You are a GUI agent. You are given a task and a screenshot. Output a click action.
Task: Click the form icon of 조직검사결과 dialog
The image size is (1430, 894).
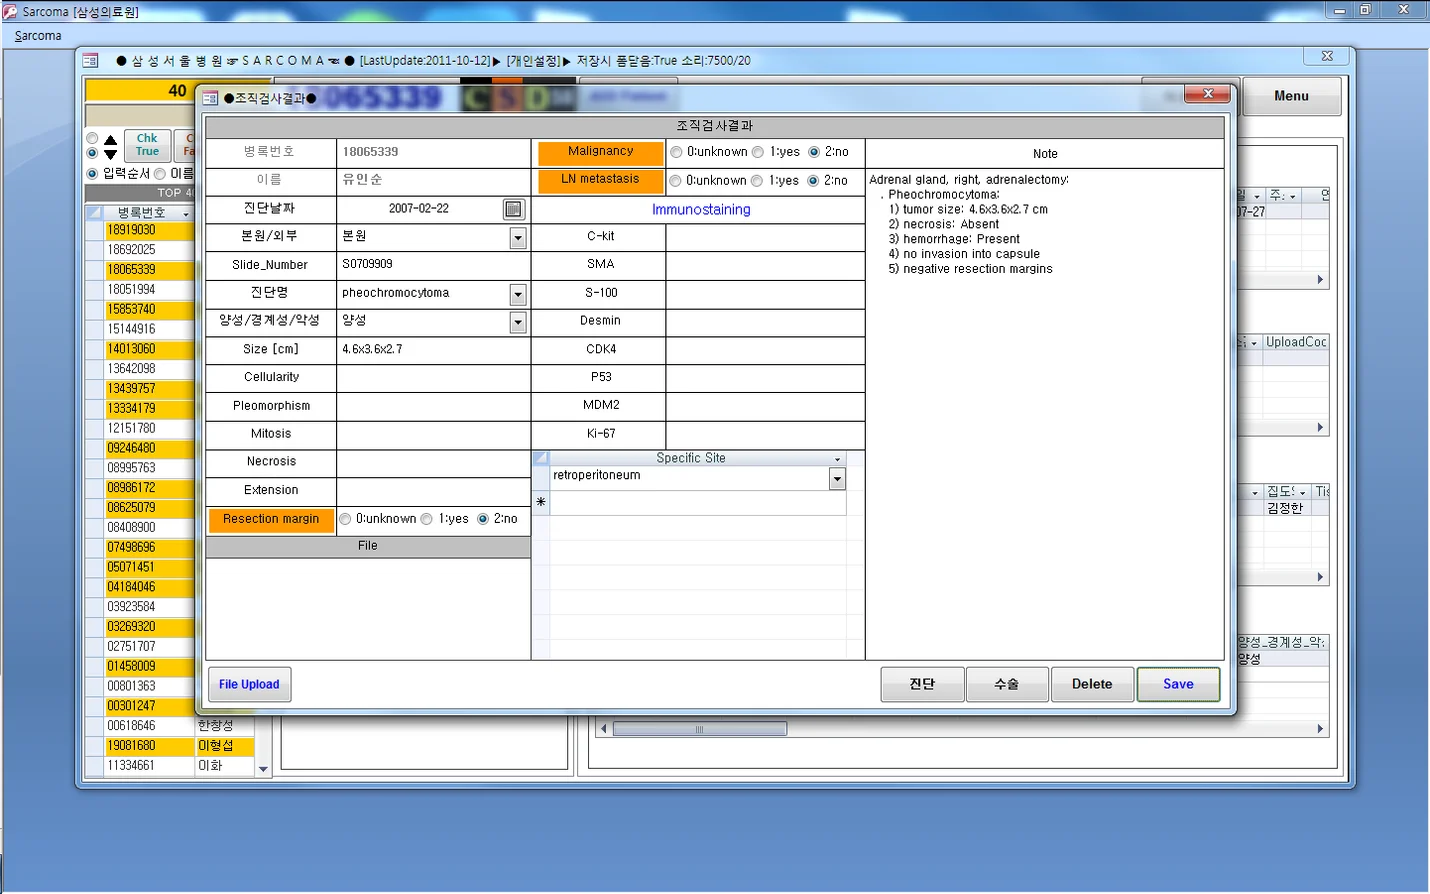coord(210,98)
